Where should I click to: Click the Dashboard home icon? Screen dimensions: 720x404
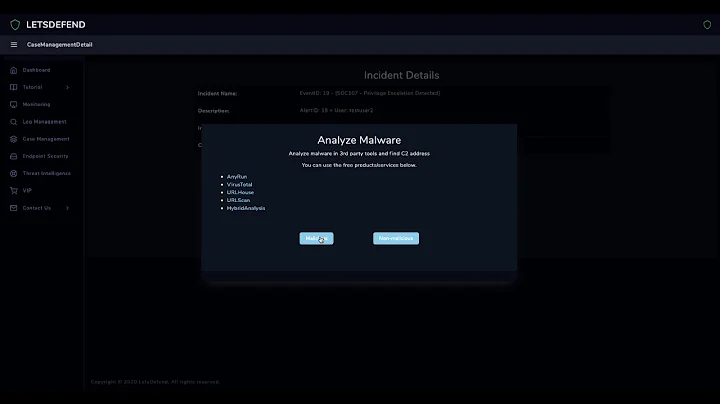pyautogui.click(x=13, y=70)
